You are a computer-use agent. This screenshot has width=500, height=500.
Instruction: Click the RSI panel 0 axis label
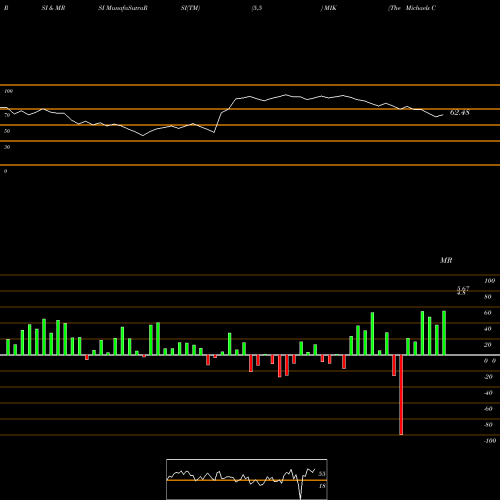[5, 171]
